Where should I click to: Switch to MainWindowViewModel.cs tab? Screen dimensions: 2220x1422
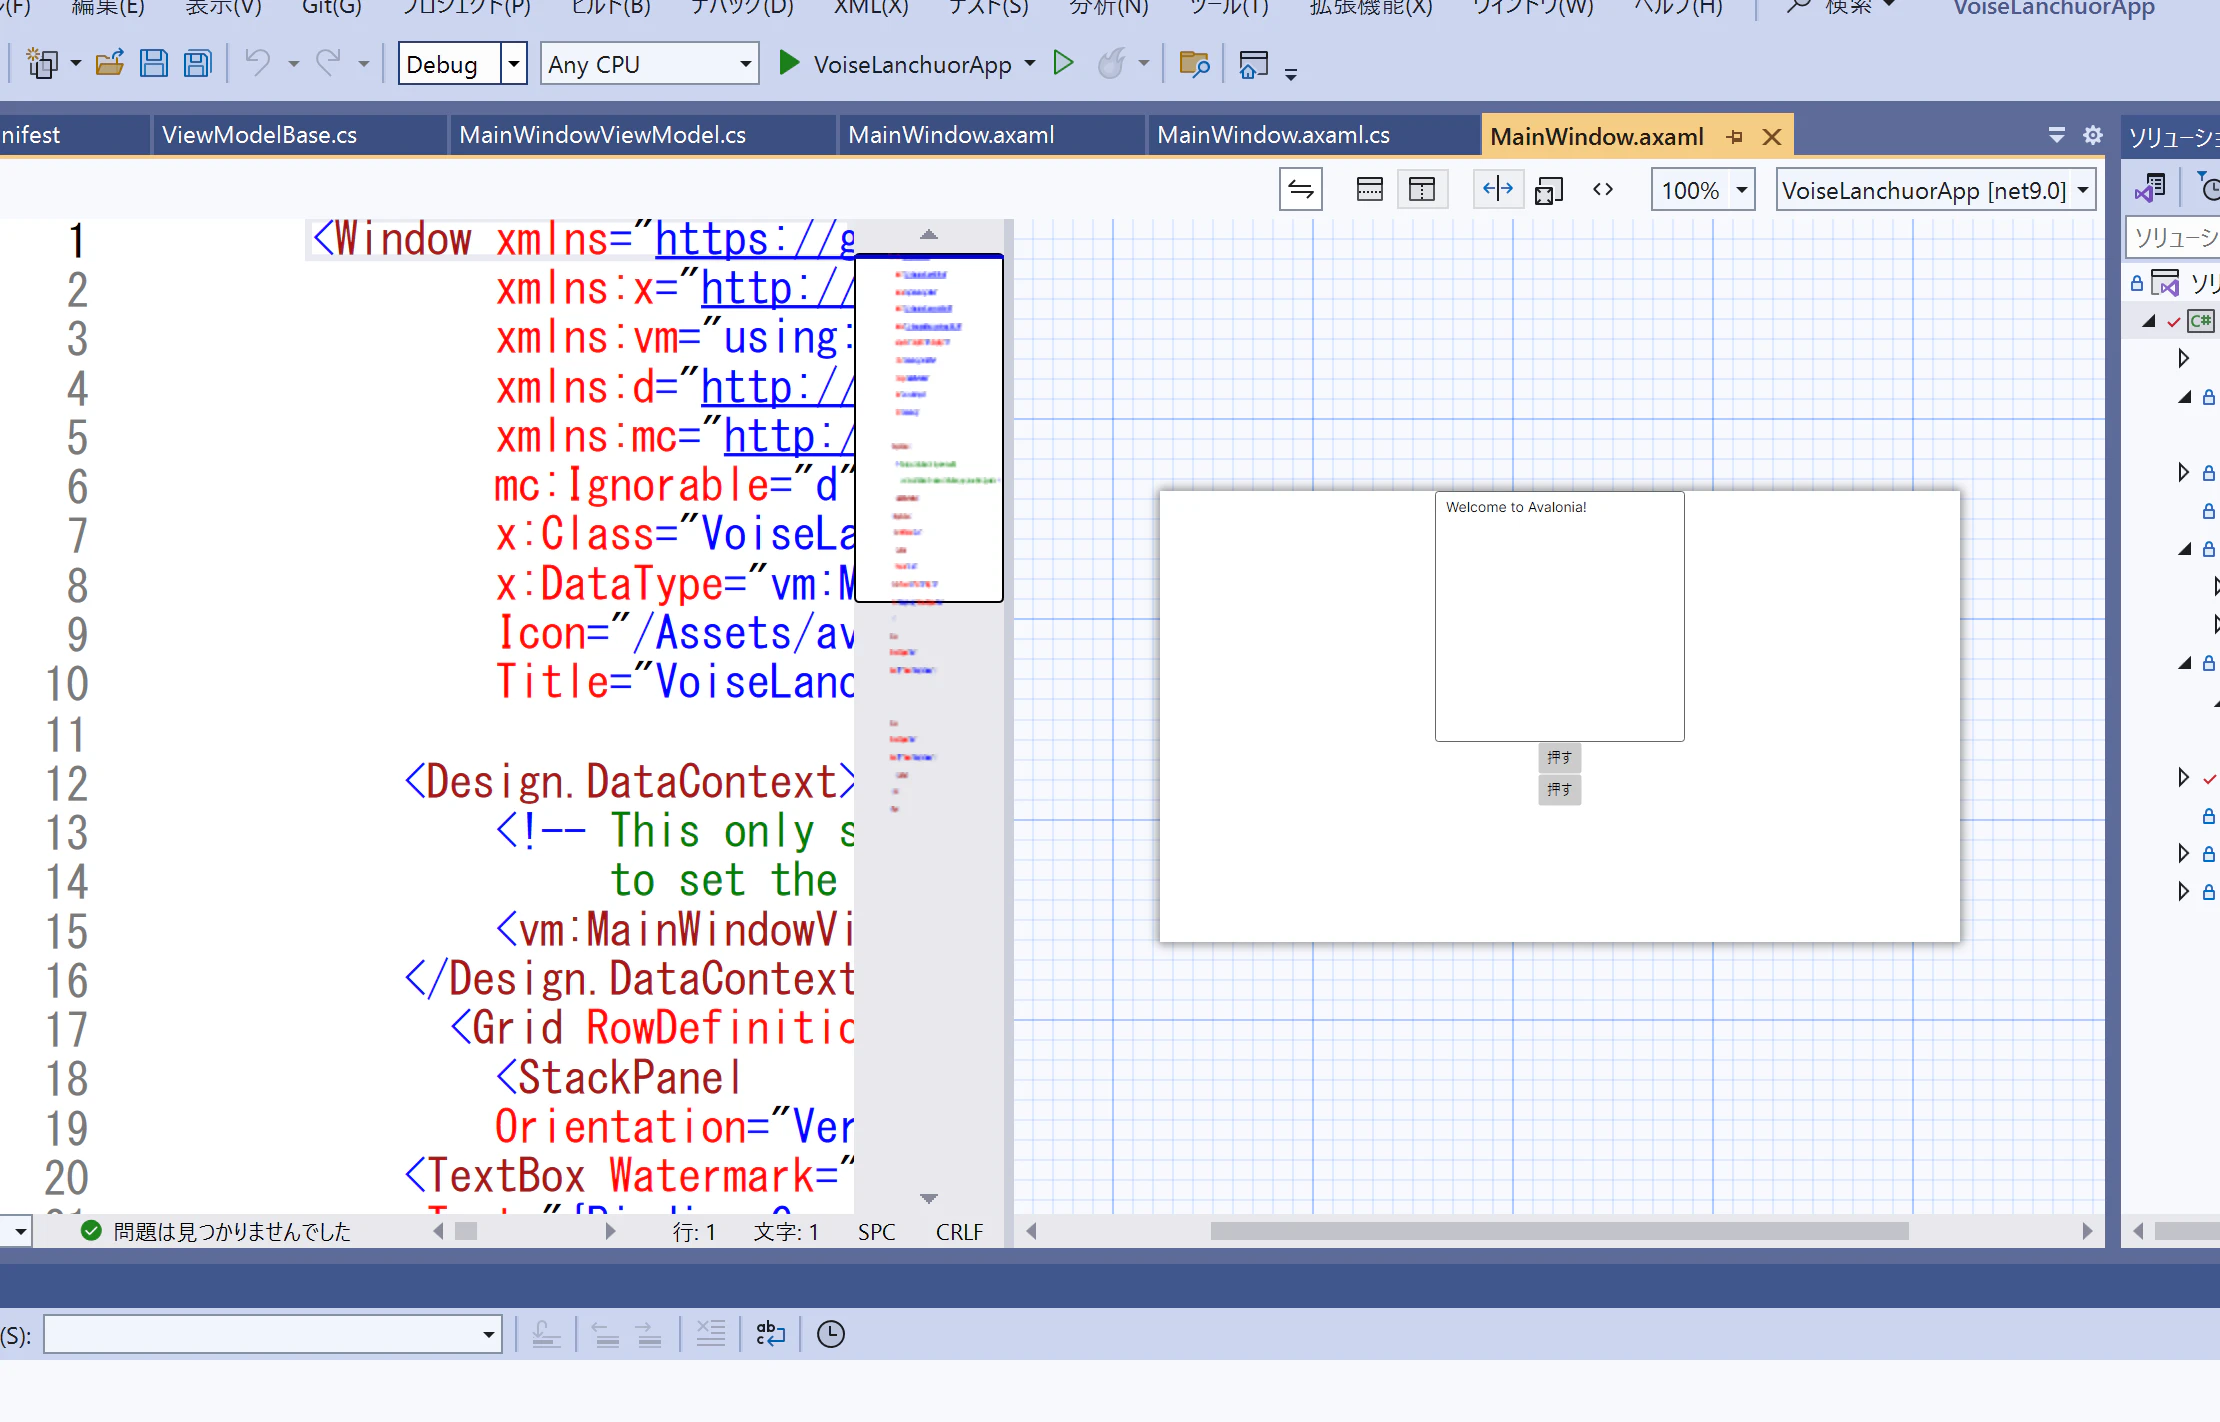pos(602,135)
